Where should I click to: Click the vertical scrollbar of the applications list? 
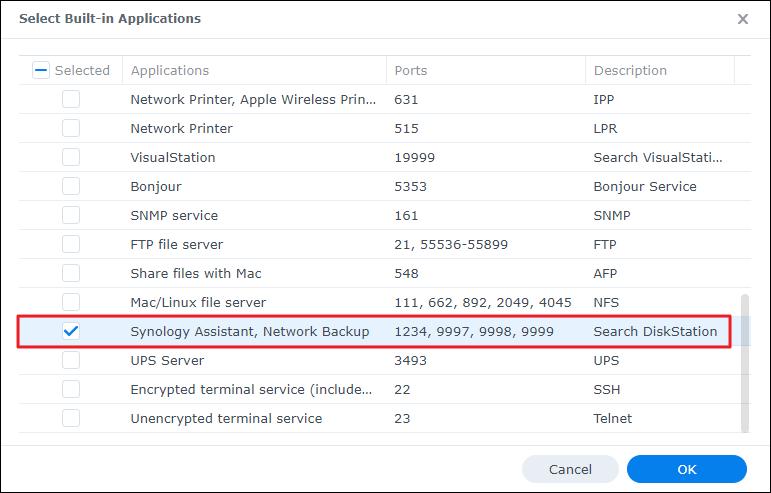point(744,364)
